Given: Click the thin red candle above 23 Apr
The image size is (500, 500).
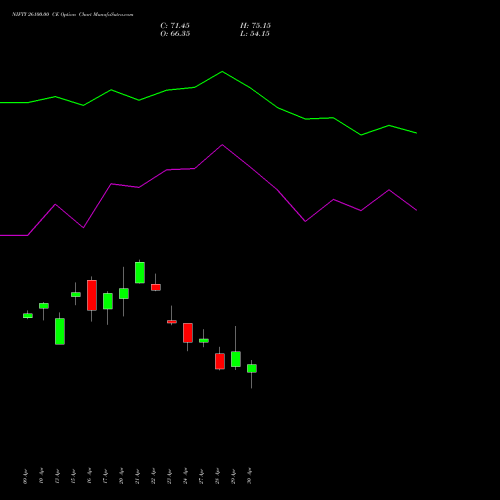Looking at the screenshot, I should point(172,322).
